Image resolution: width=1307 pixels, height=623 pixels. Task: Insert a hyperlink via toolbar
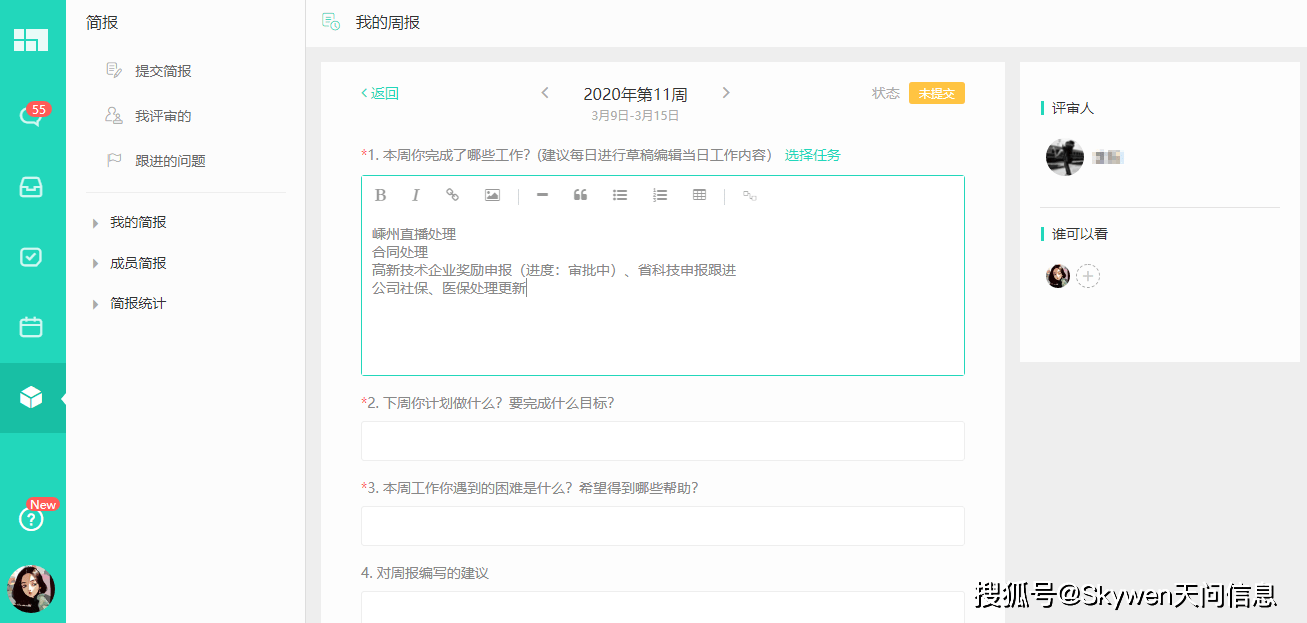pyautogui.click(x=453, y=195)
